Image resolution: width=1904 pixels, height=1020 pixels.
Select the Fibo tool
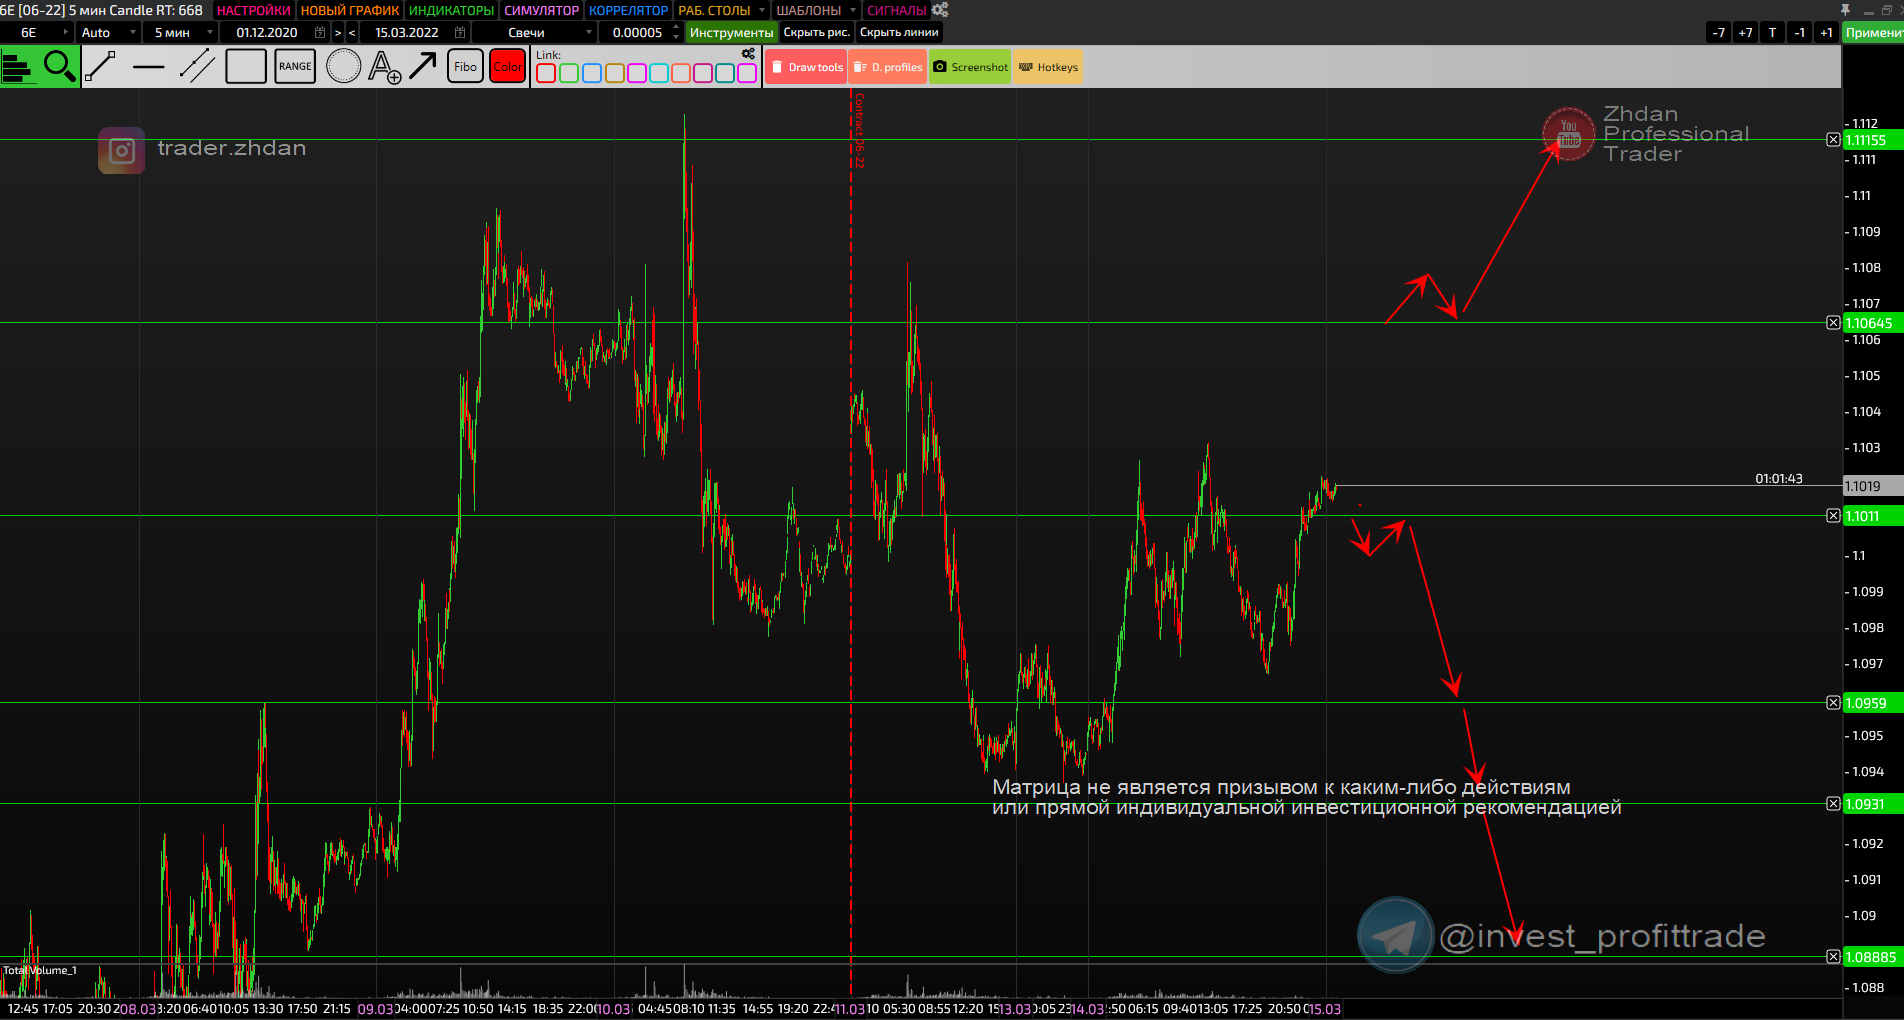tap(465, 67)
